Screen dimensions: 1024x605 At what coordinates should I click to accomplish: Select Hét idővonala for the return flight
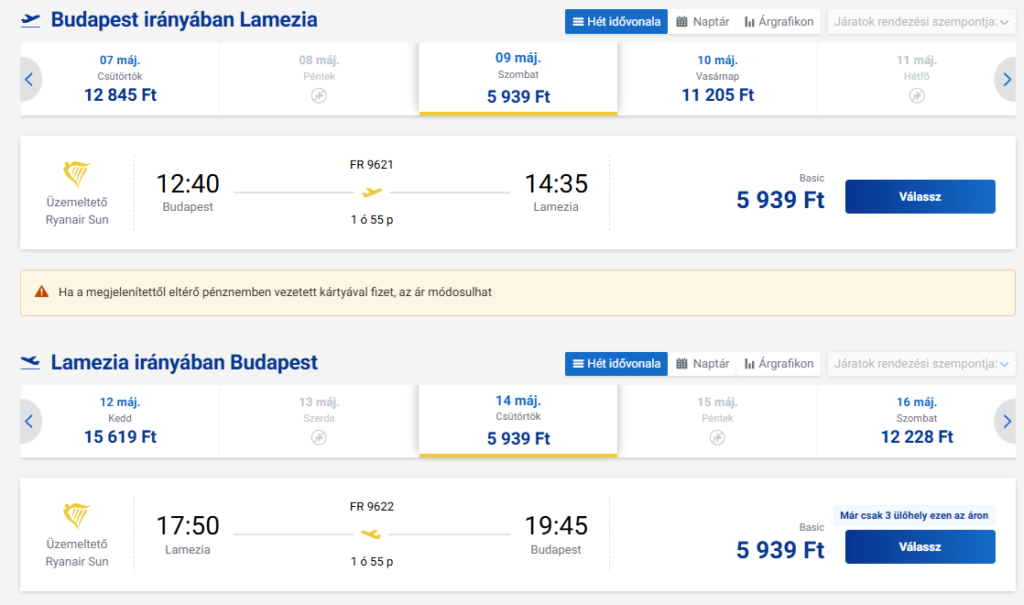pos(616,364)
